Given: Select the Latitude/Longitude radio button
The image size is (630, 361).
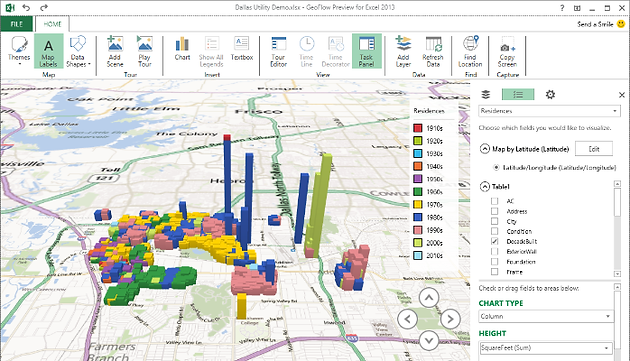Looking at the screenshot, I should coord(496,167).
